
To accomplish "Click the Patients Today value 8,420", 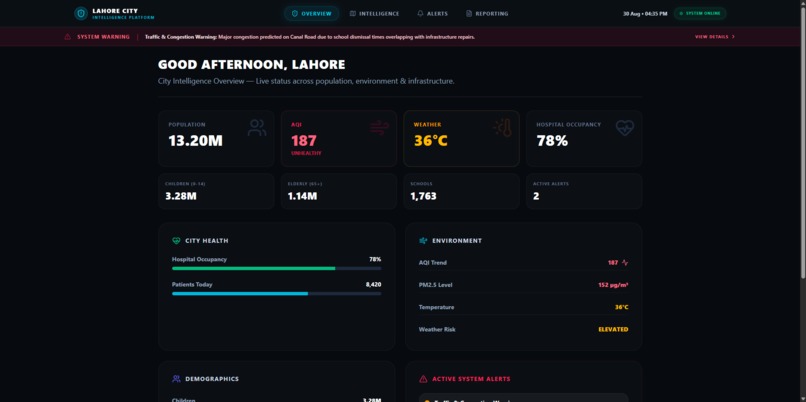I will (x=373, y=284).
